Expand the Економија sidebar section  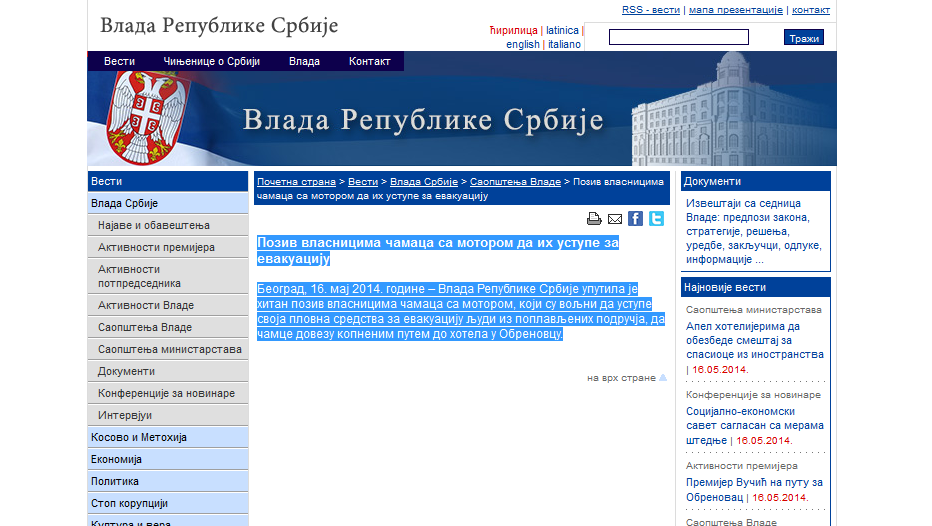pos(117,459)
